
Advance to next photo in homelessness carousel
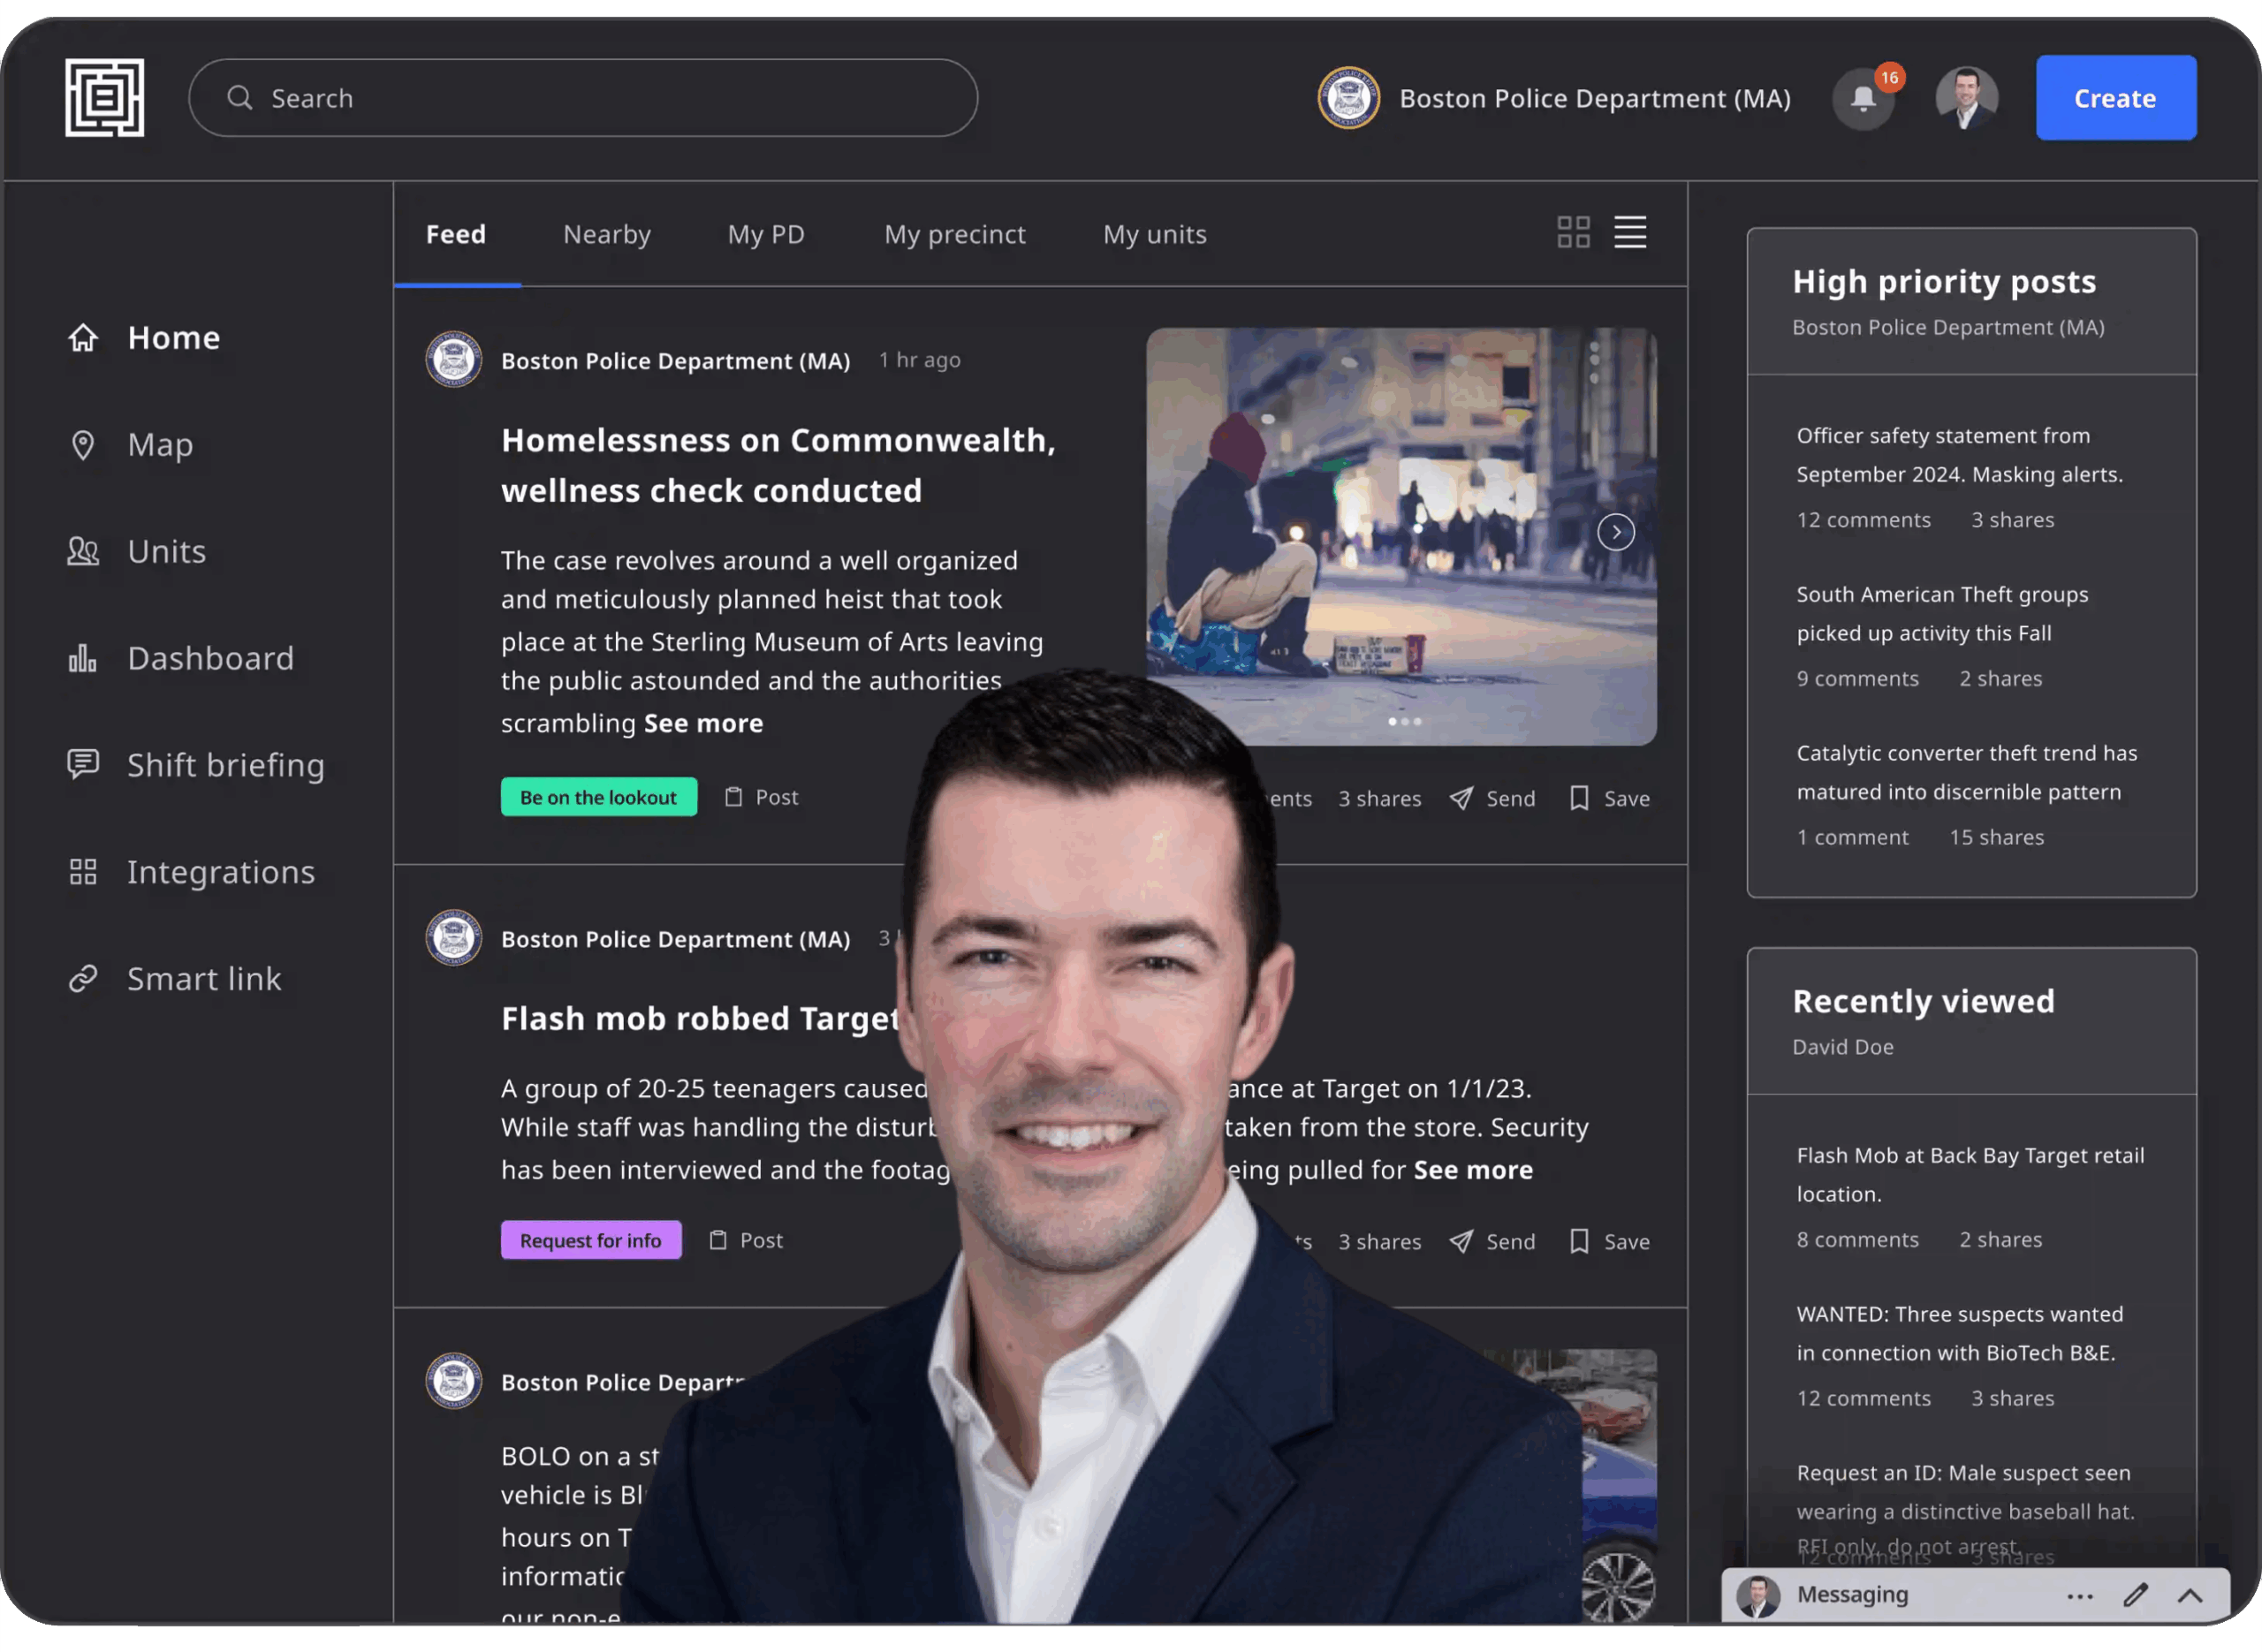coord(1616,533)
